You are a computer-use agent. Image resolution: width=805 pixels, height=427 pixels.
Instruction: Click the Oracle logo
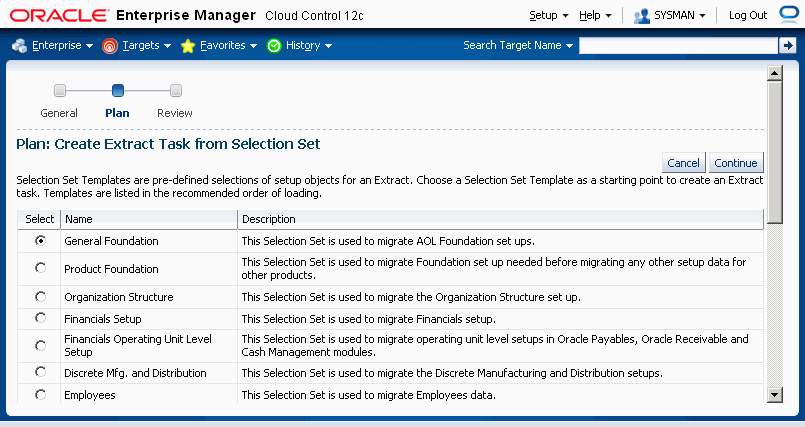[59, 15]
